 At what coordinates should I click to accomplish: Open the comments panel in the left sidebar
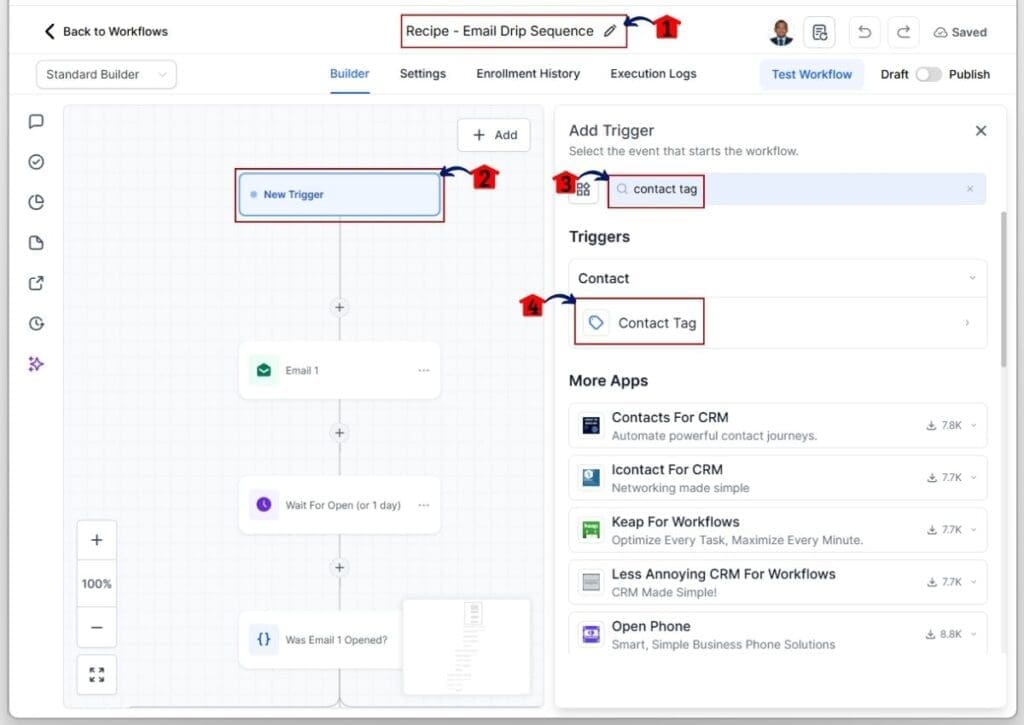click(x=36, y=122)
